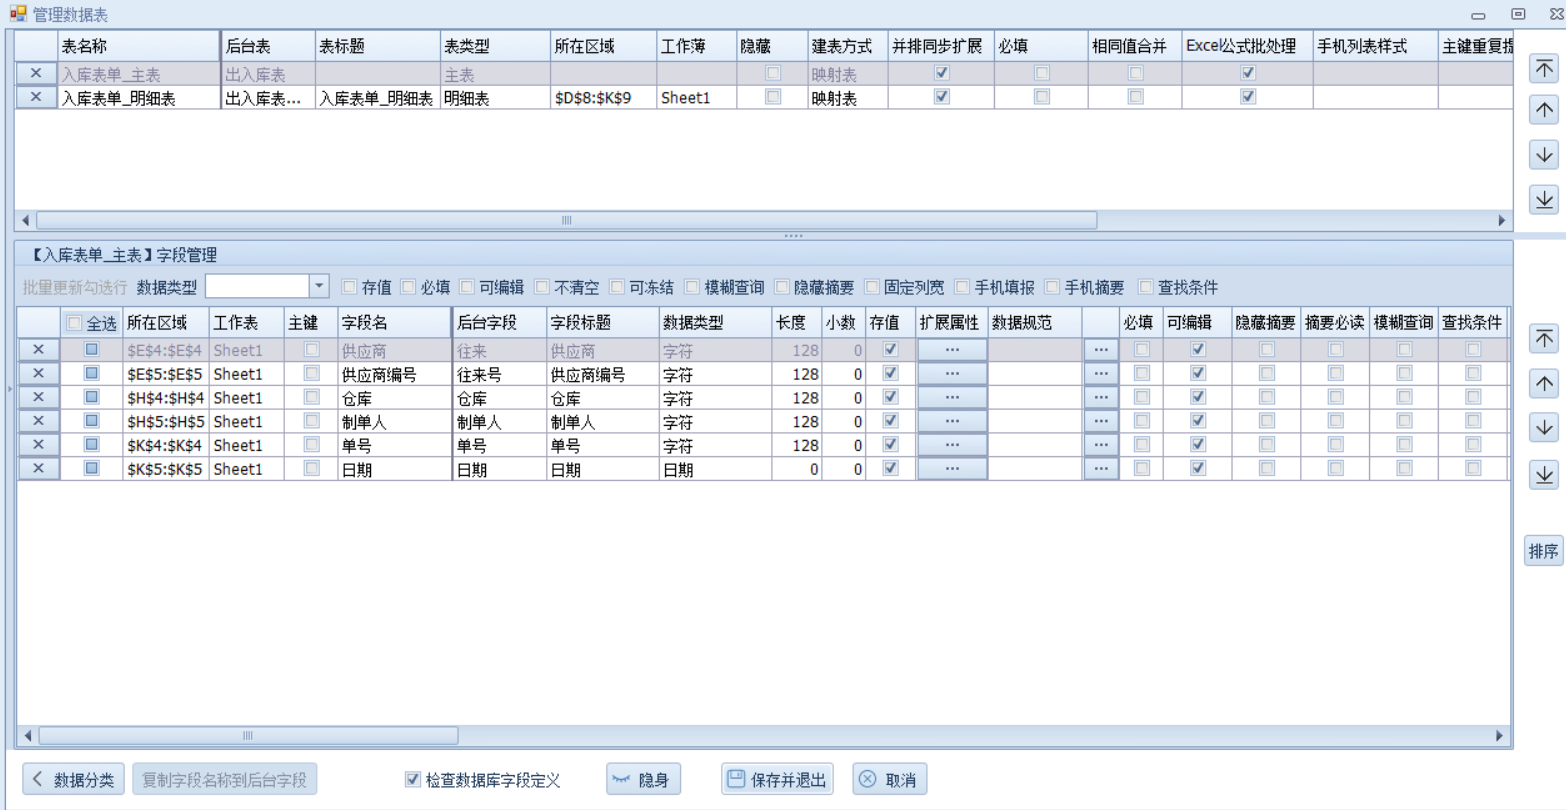Screen dimensions: 1566x810
Task: Click 保存并退出 button
Action: [778, 779]
